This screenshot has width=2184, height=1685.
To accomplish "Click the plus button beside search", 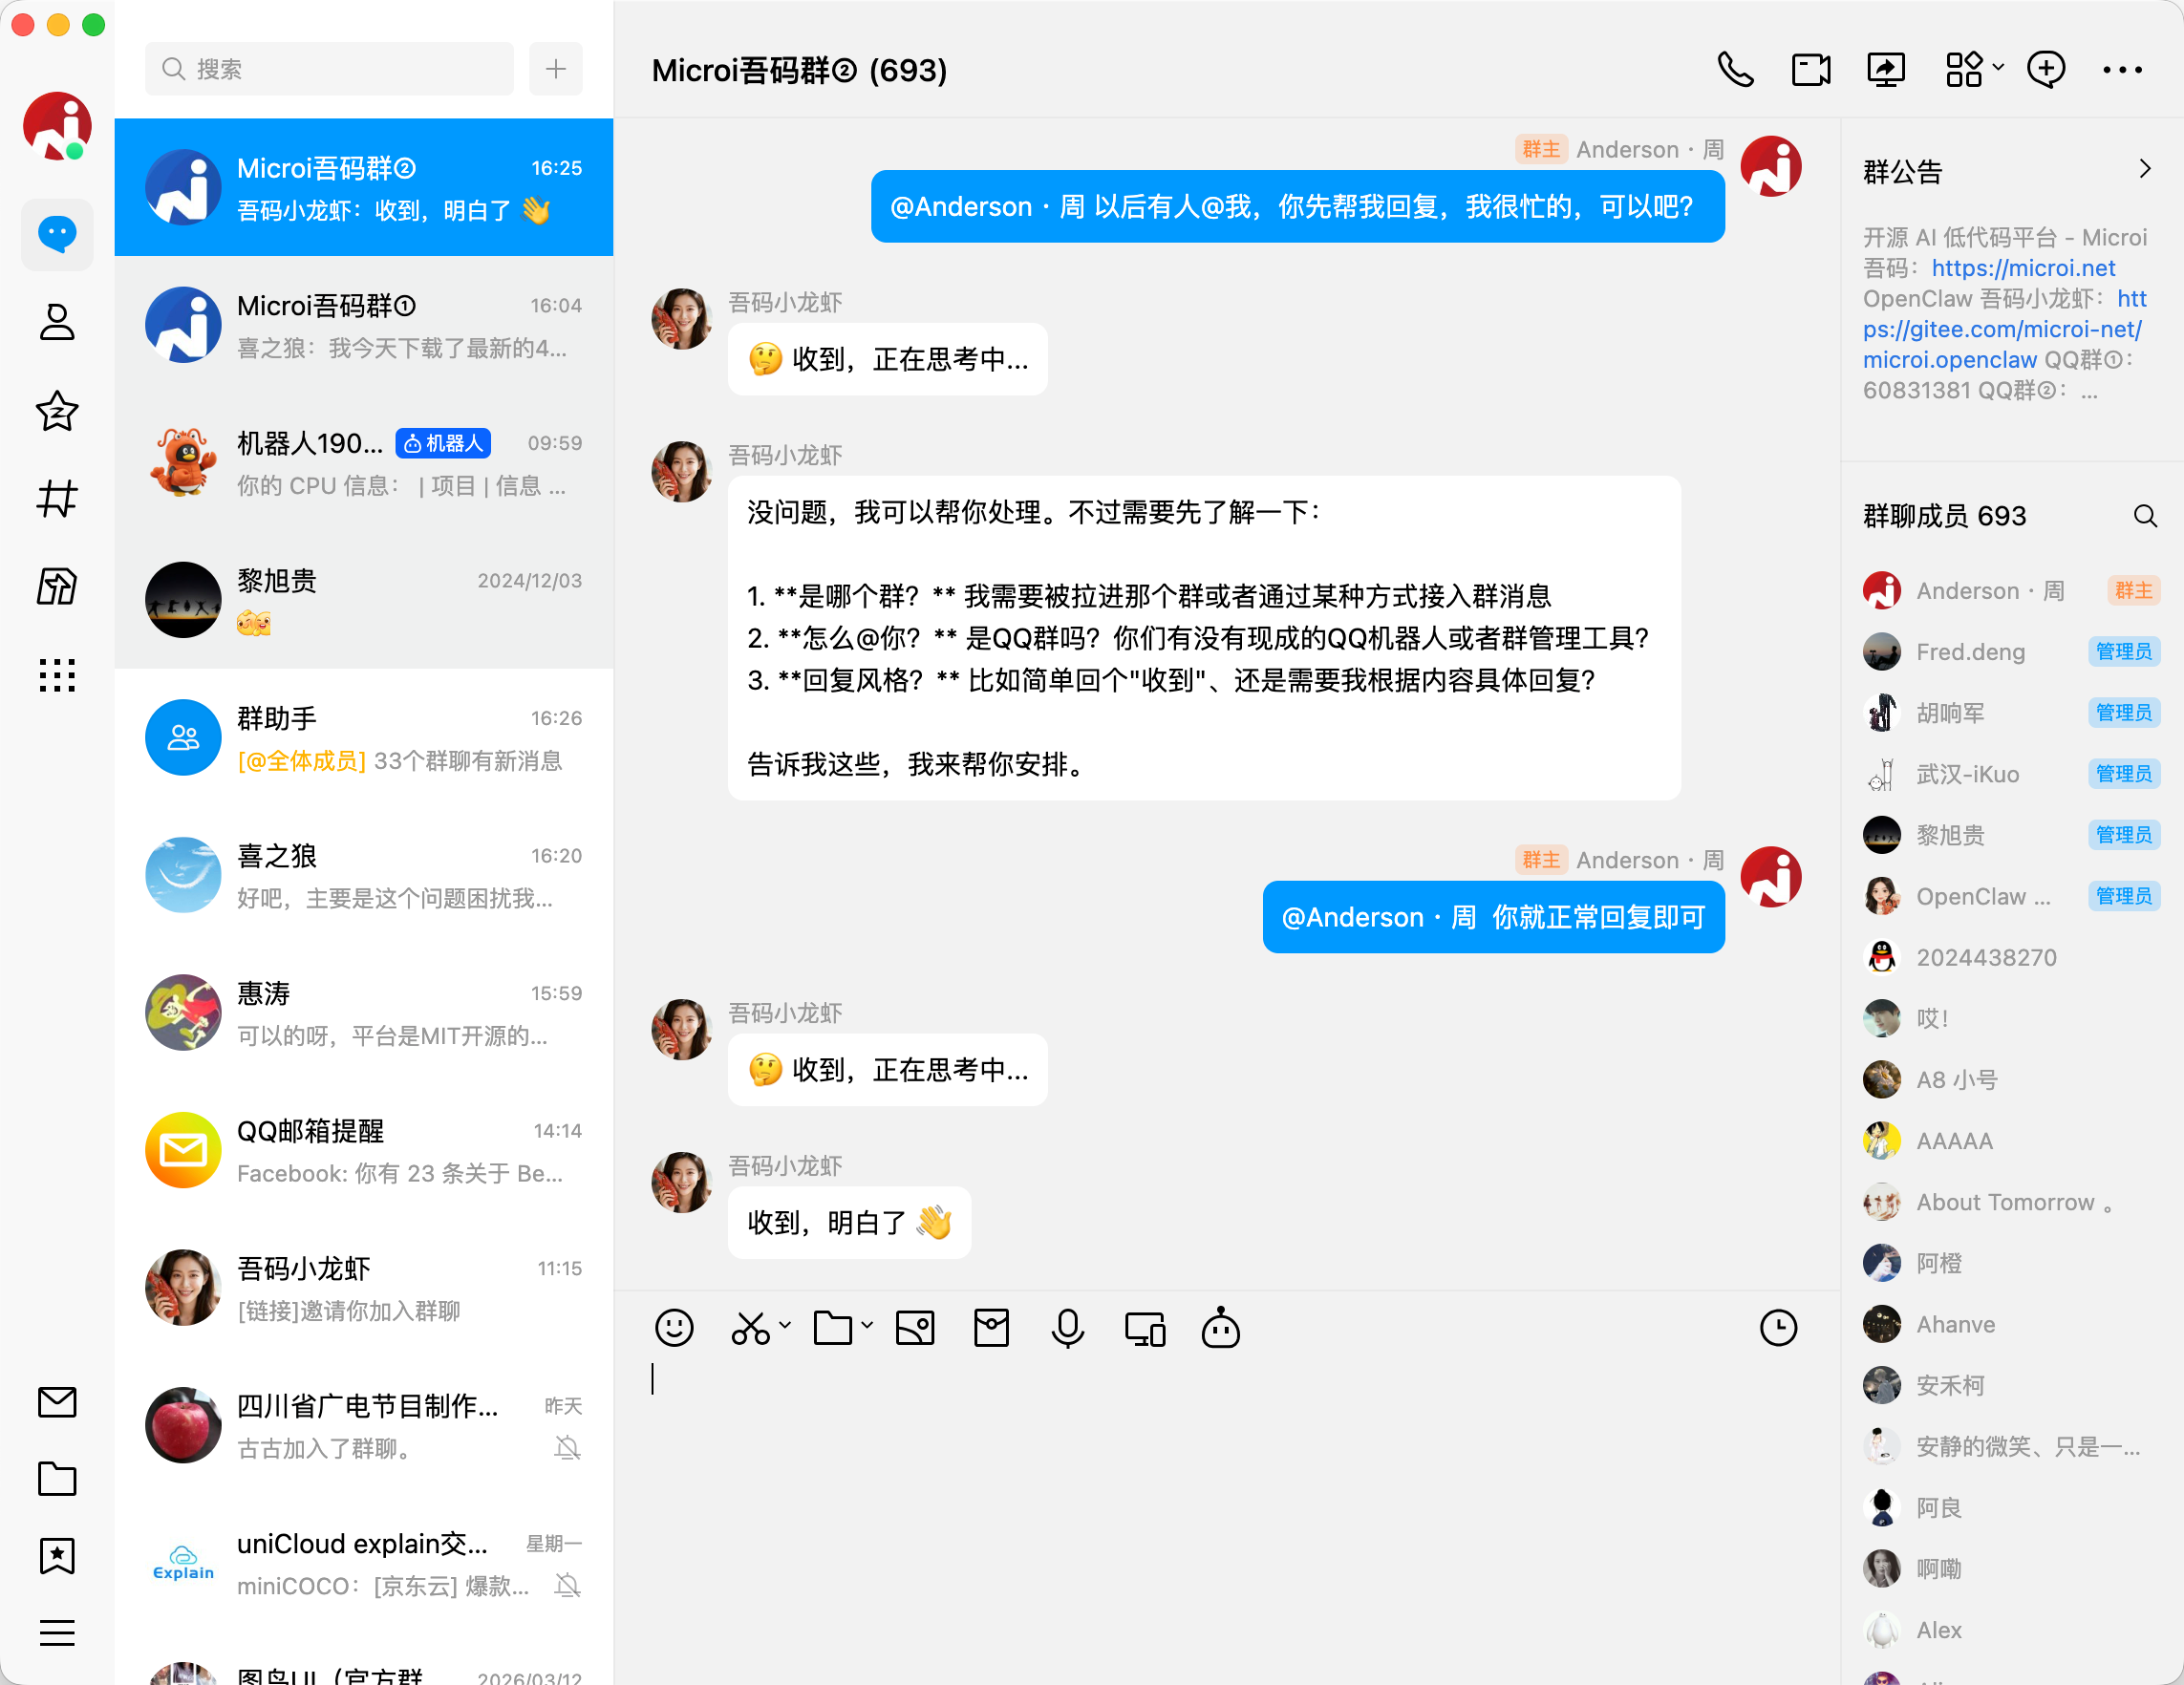I will (x=555, y=69).
